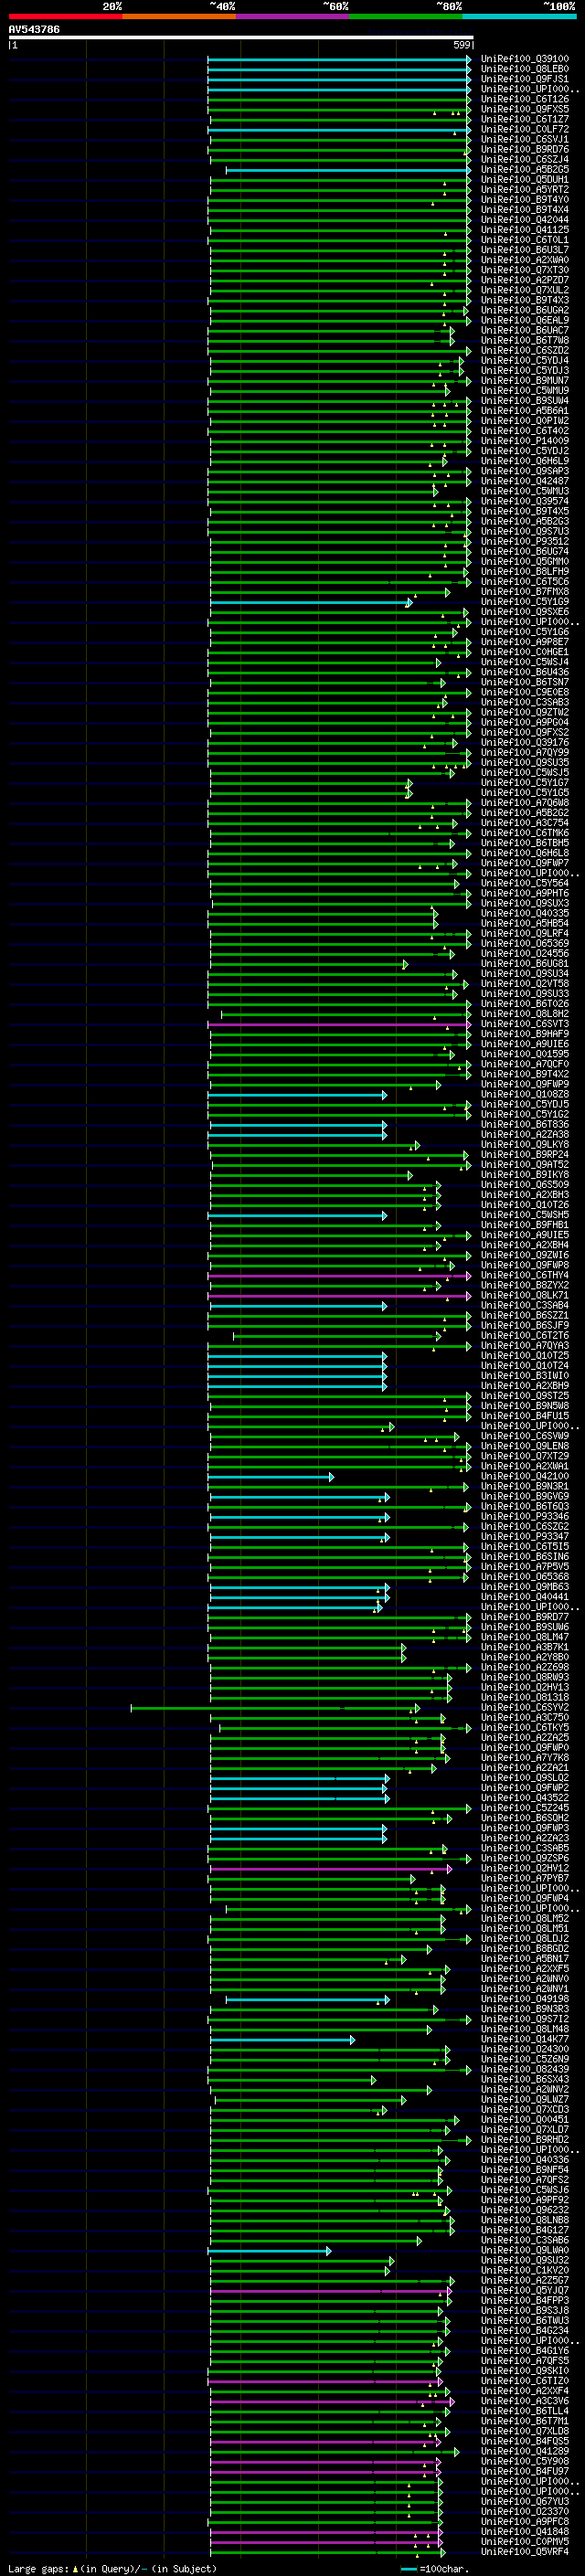Screen dimensions: 585x2576
Task: Select hit UniRef100_C3SAB4
Action: (525, 1306)
